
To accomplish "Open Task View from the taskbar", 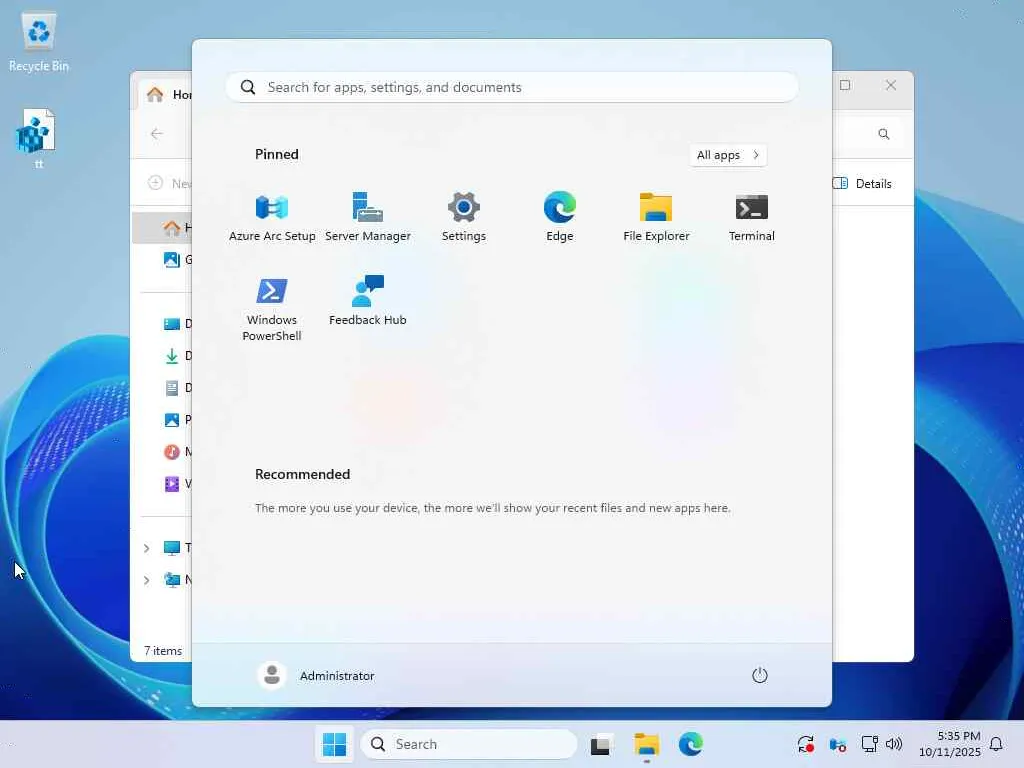I will 601,744.
